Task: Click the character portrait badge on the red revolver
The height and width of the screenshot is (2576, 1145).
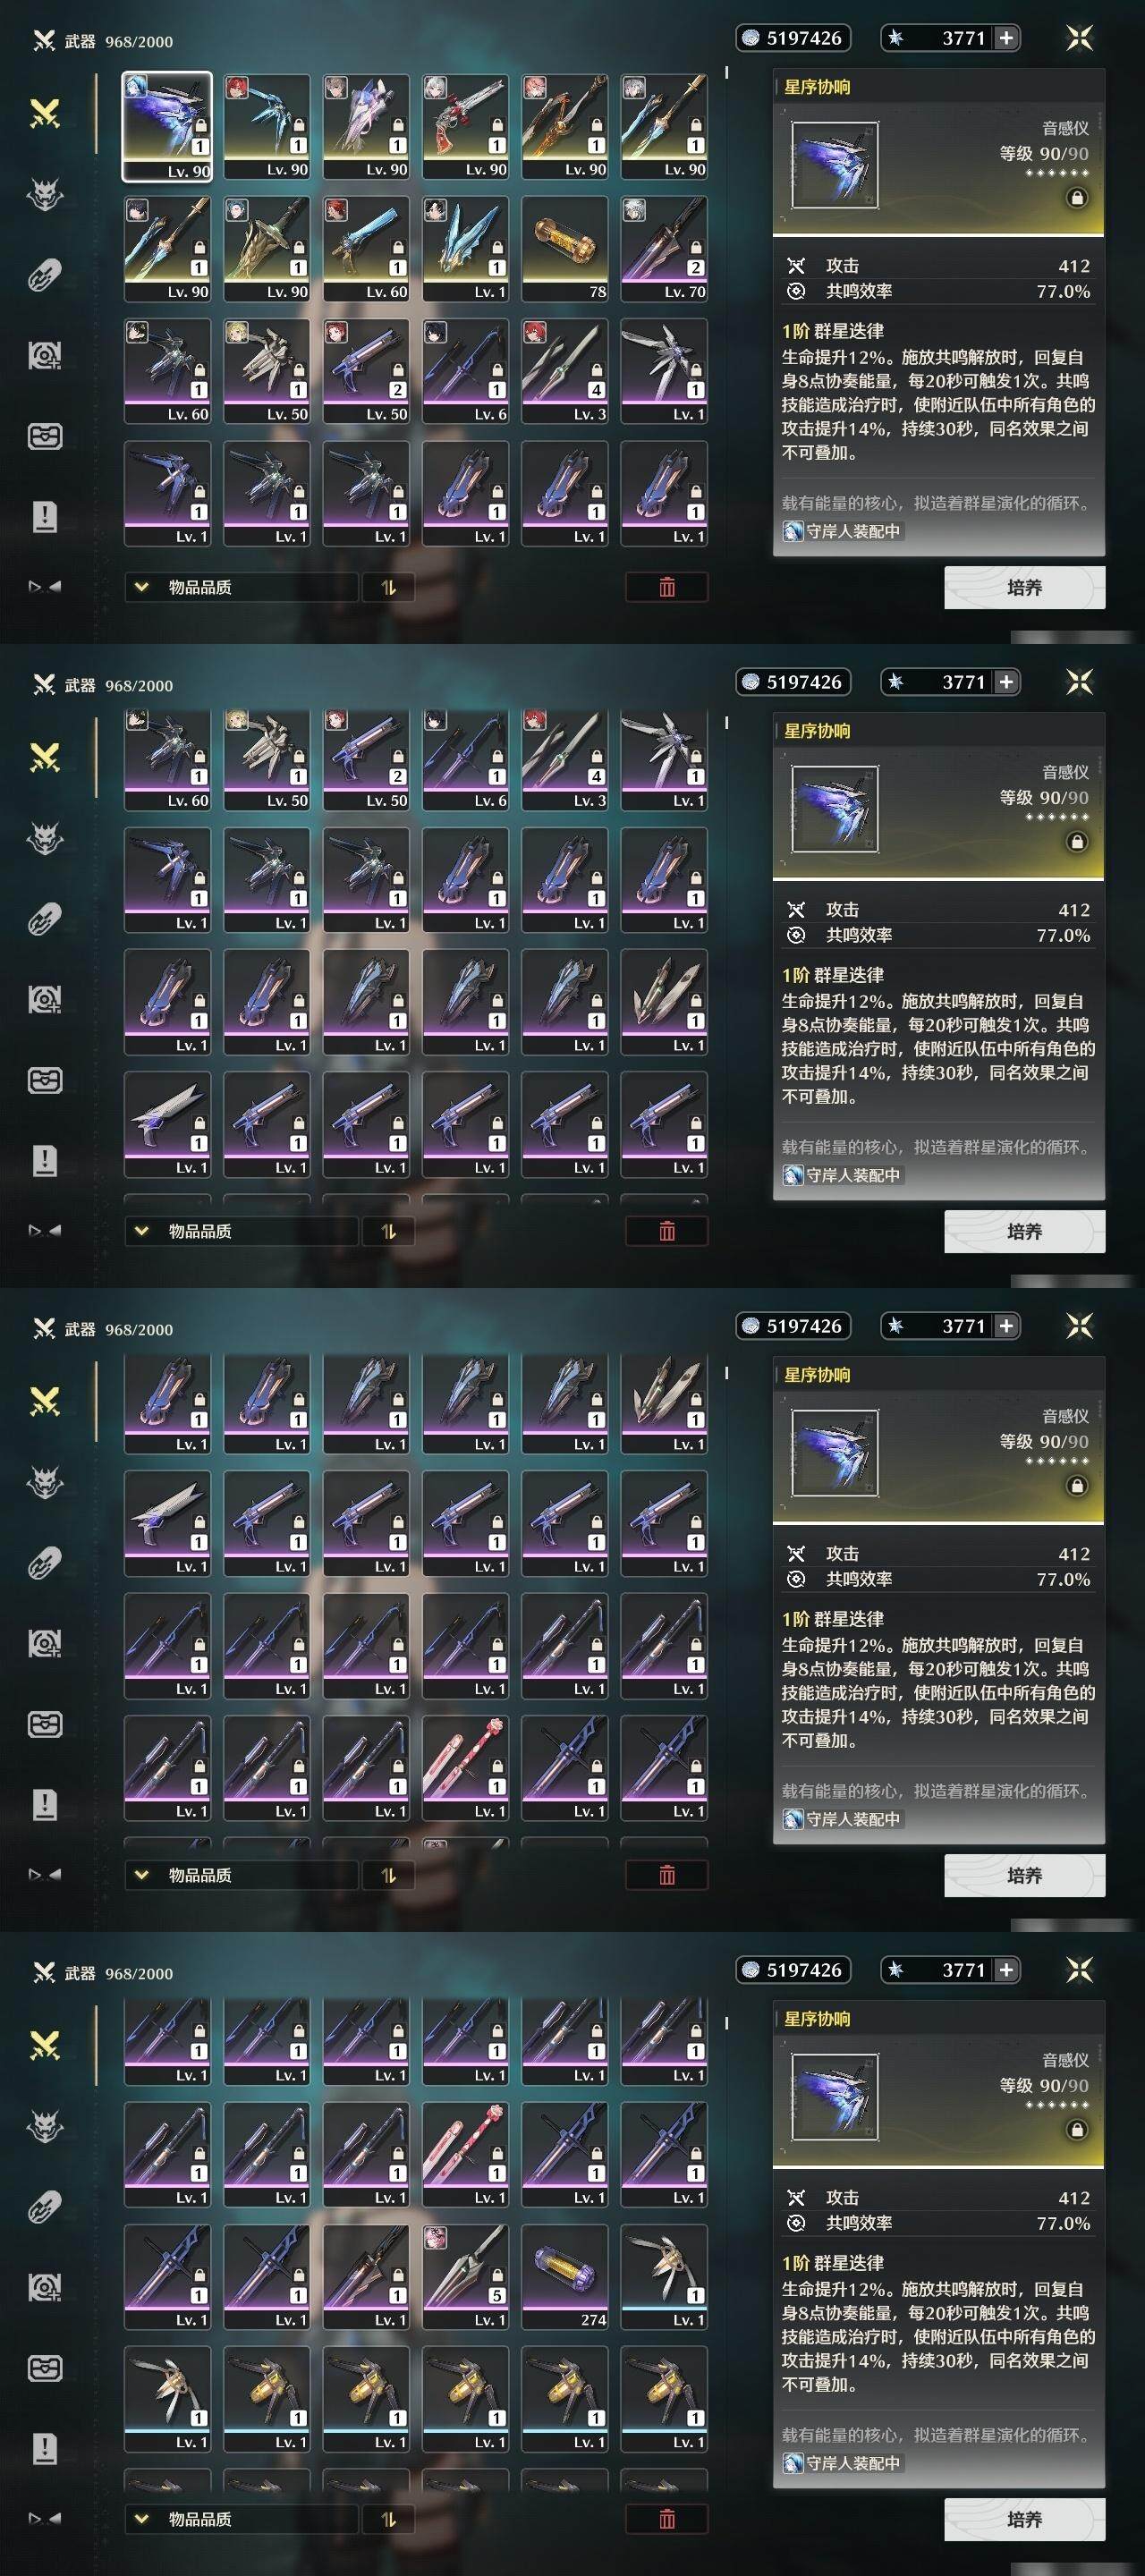Action: (x=435, y=87)
